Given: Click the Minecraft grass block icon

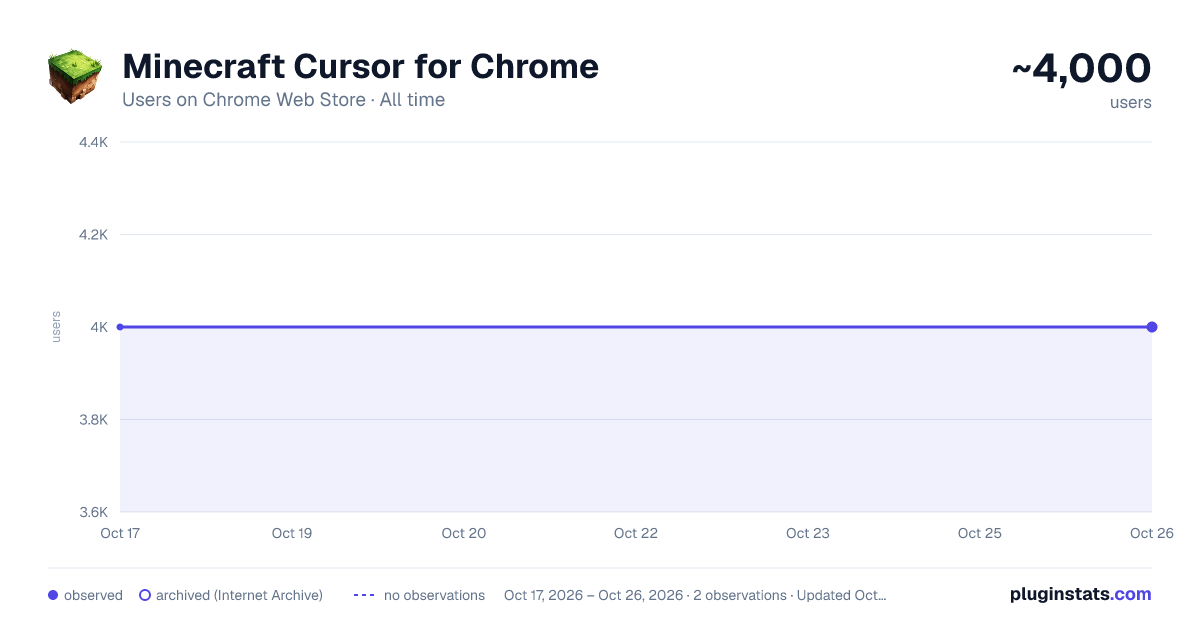Looking at the screenshot, I should click(76, 76).
